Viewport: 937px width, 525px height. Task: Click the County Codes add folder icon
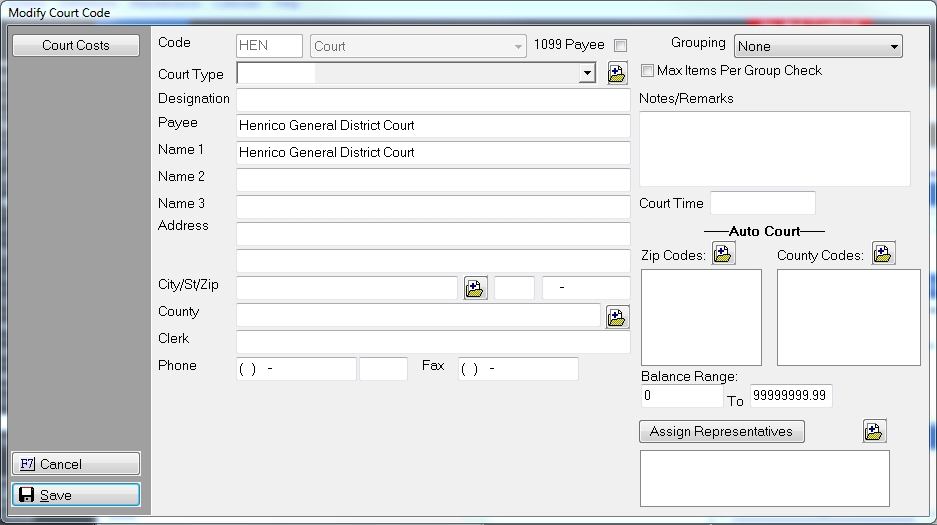pos(883,254)
